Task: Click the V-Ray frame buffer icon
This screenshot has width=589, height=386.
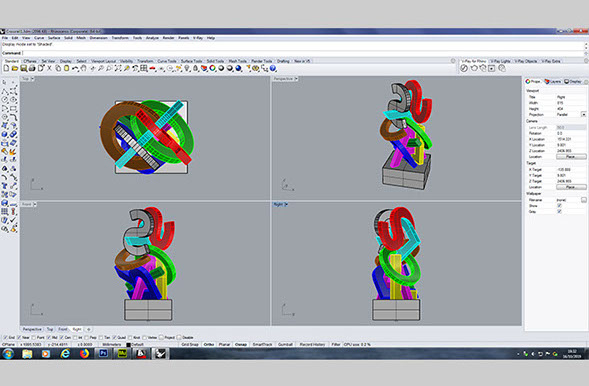Action: tap(492, 68)
